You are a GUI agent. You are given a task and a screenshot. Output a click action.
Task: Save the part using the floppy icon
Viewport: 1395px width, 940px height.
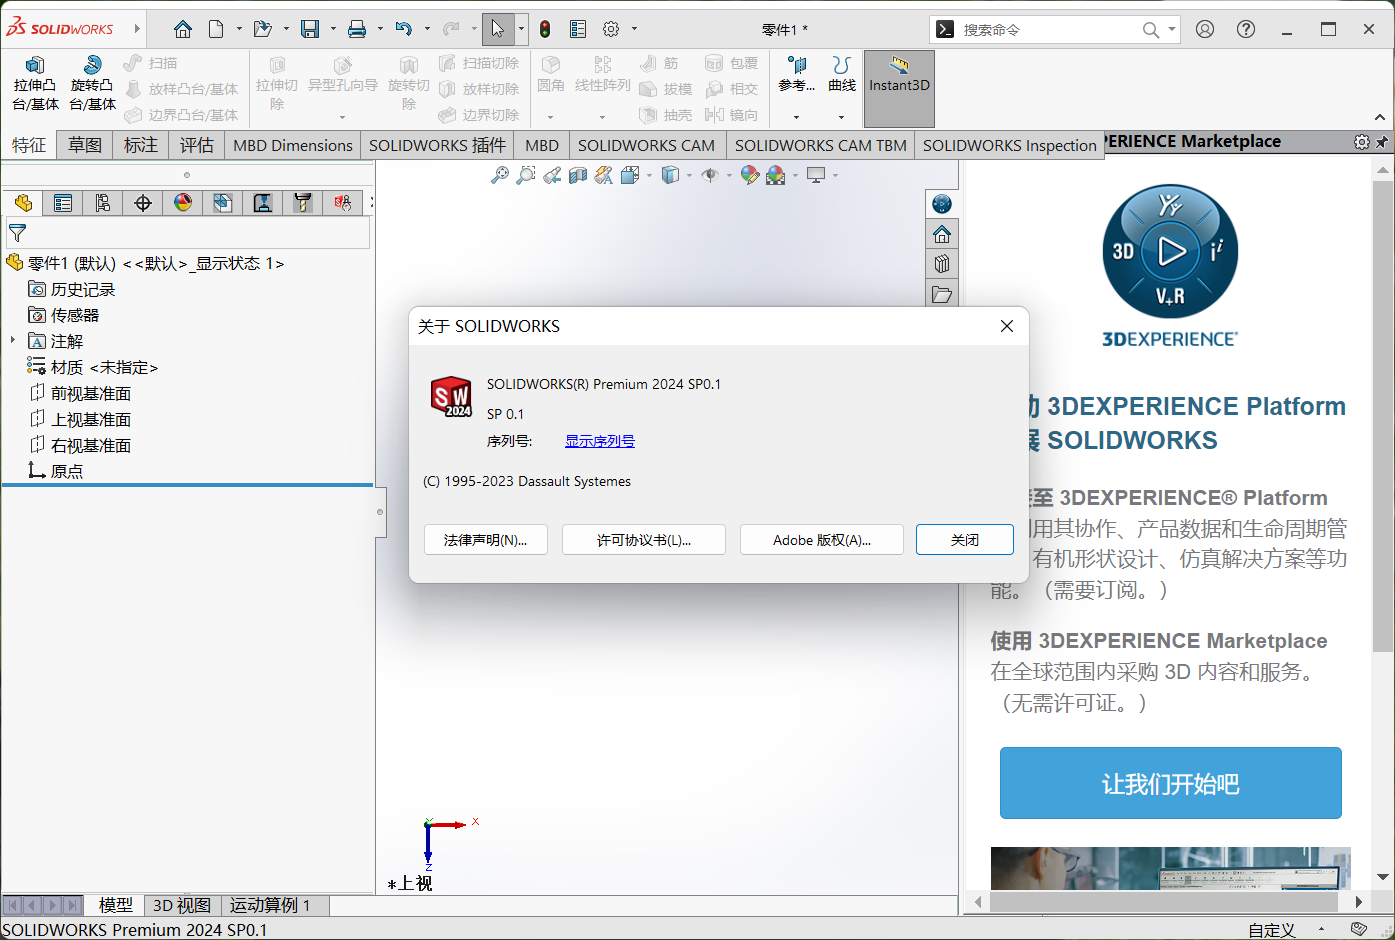(311, 29)
